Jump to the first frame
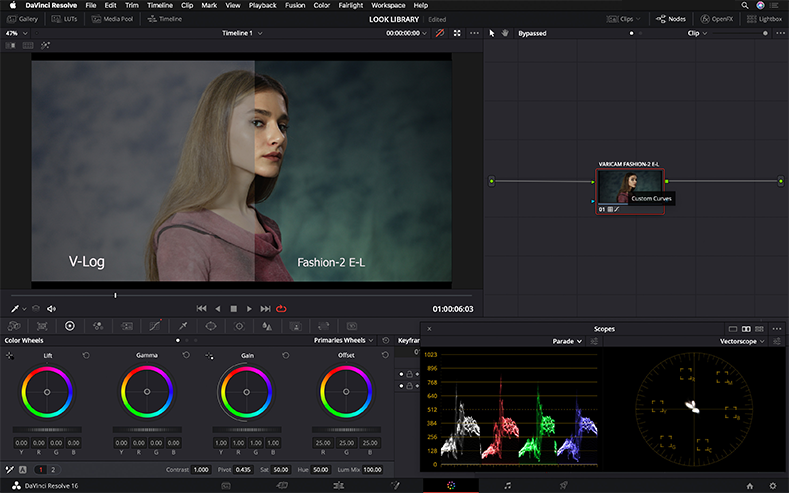 coord(201,309)
